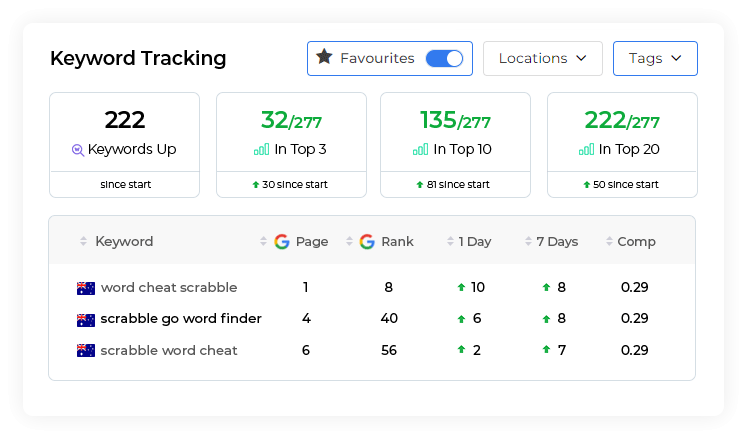Image resolution: width=747 pixels, height=439 pixels.
Task: Sort table by Keyword column arrows
Action: coord(83,241)
